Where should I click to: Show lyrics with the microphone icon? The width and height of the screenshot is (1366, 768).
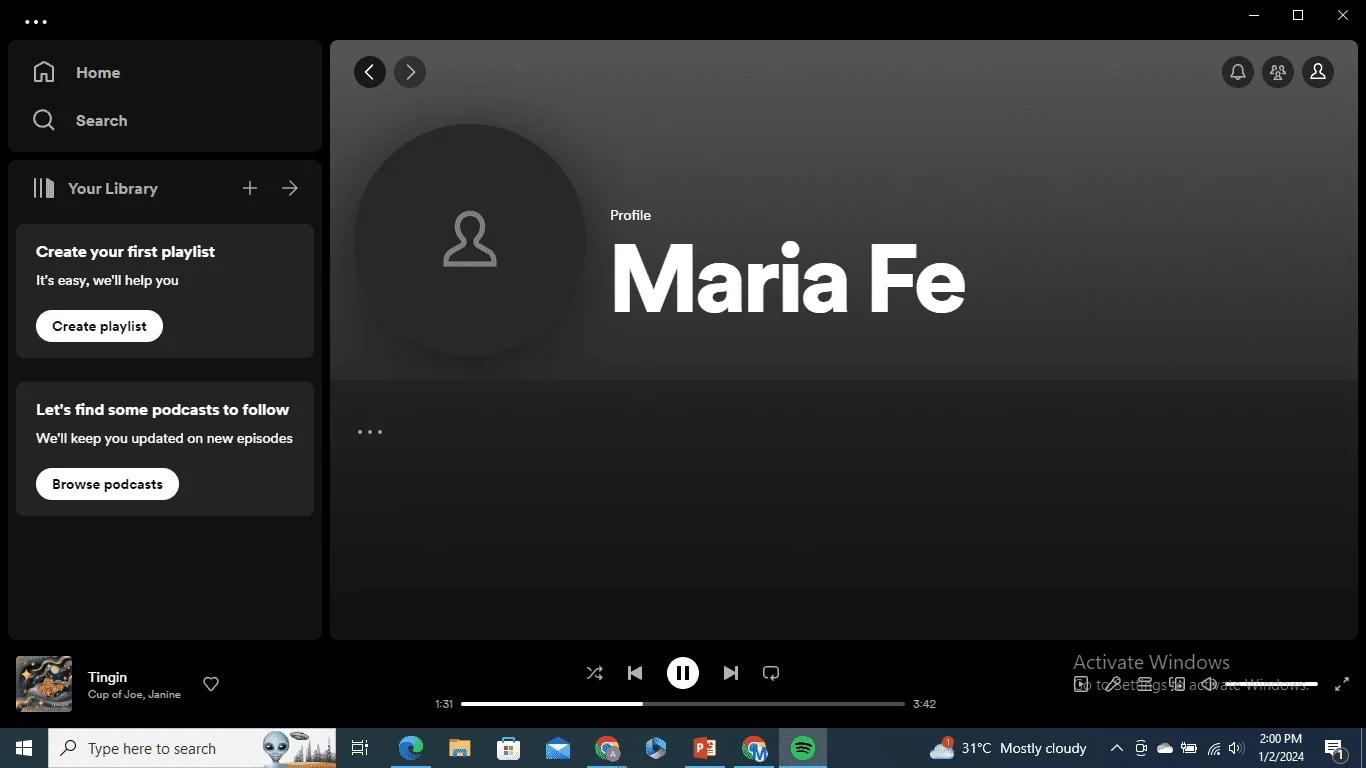pyautogui.click(x=1113, y=684)
